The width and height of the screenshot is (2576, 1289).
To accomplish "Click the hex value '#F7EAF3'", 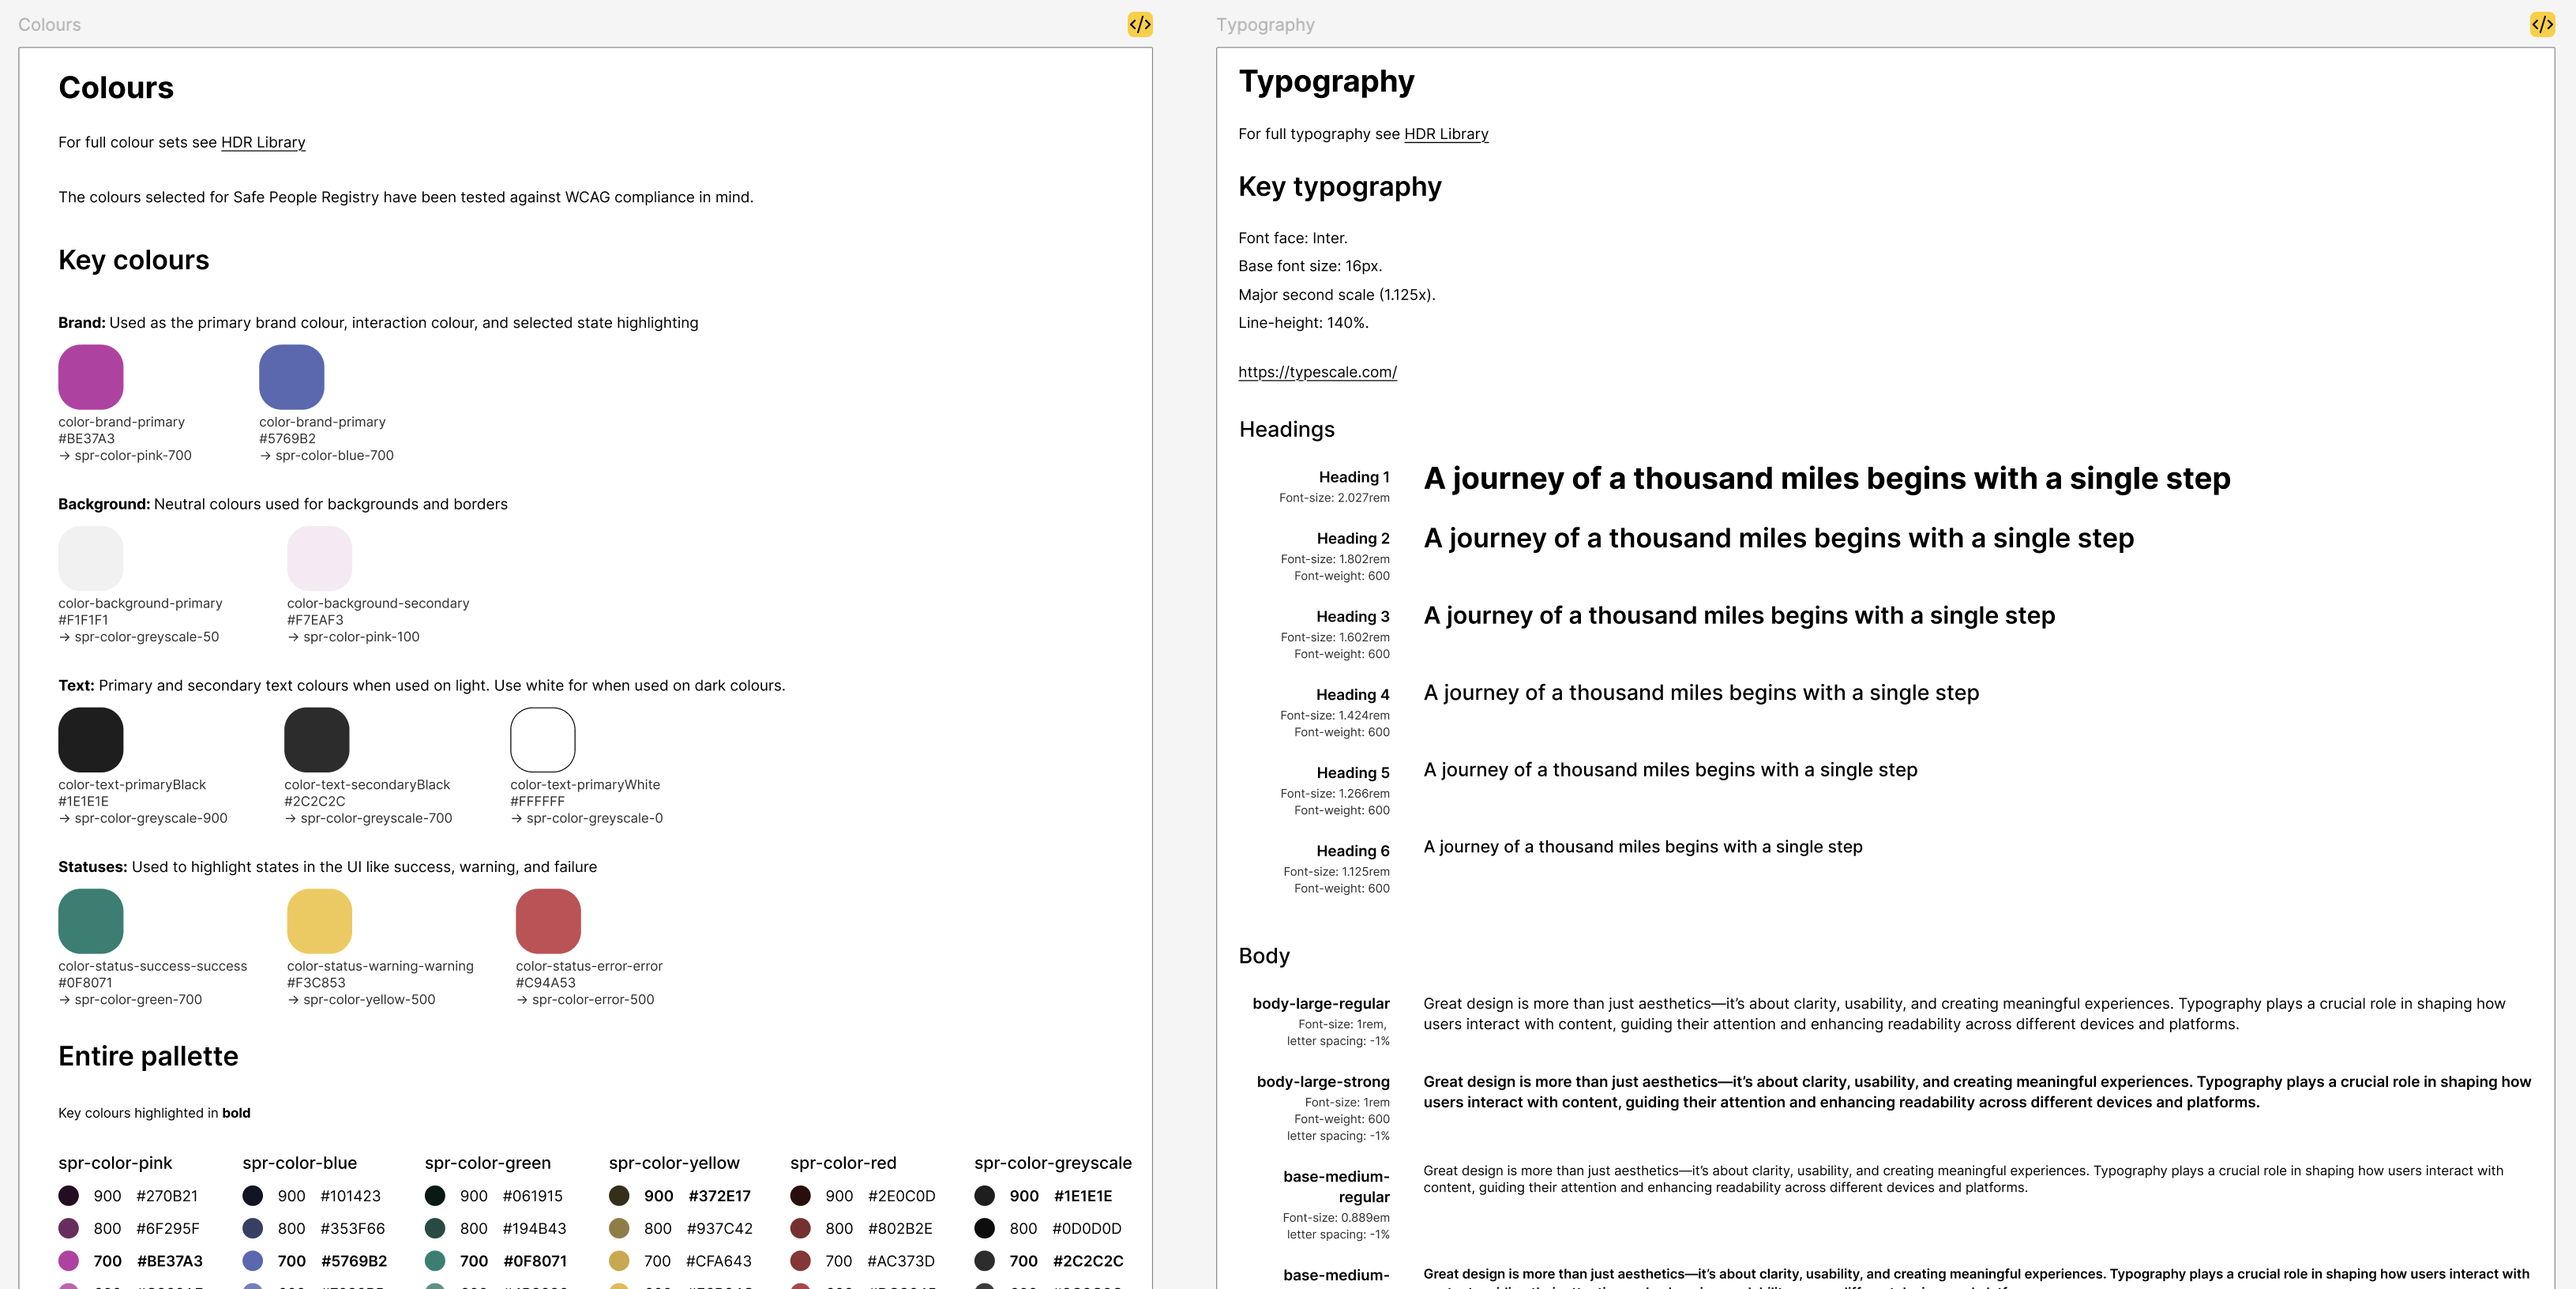I will (315, 620).
